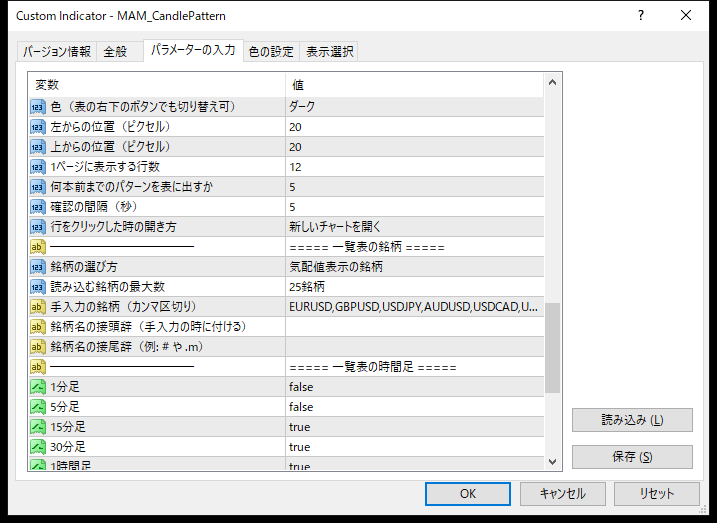This screenshot has width=717, height=523.
Task: Click the OK button
Action: tap(467, 494)
